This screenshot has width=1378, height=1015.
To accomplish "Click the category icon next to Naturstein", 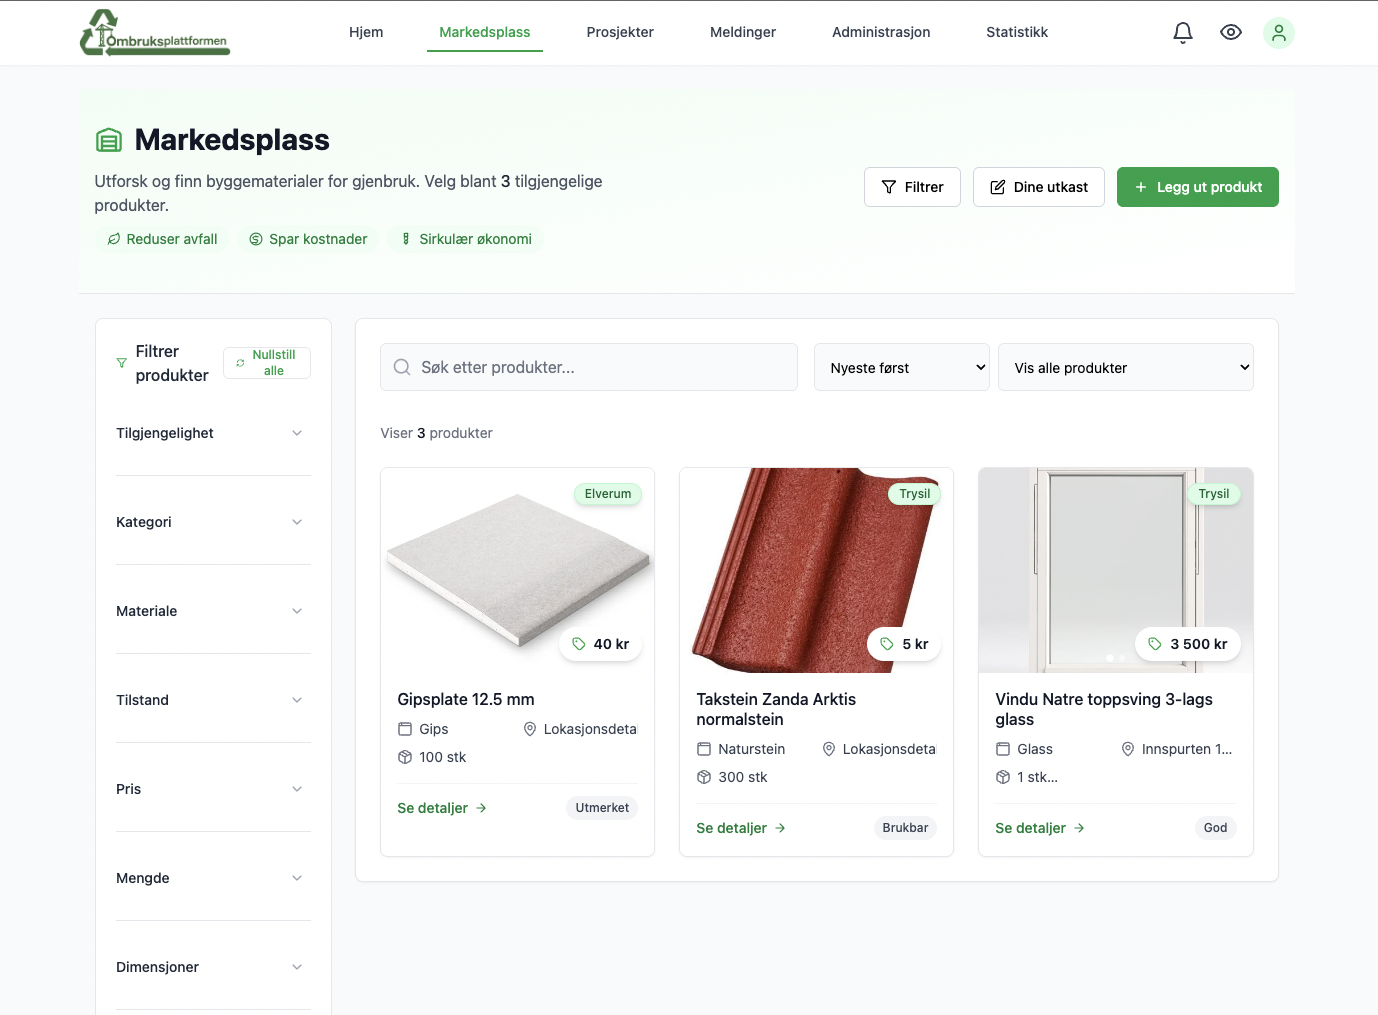I will click(x=704, y=749).
